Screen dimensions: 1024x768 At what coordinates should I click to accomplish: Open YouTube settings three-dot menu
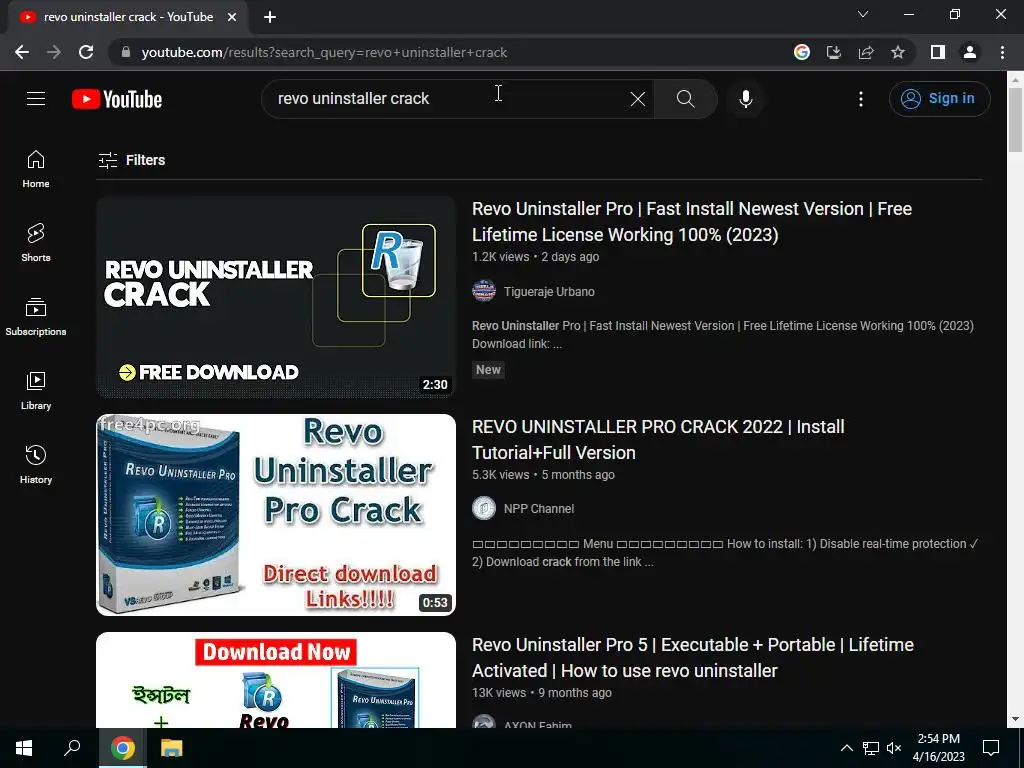[861, 99]
